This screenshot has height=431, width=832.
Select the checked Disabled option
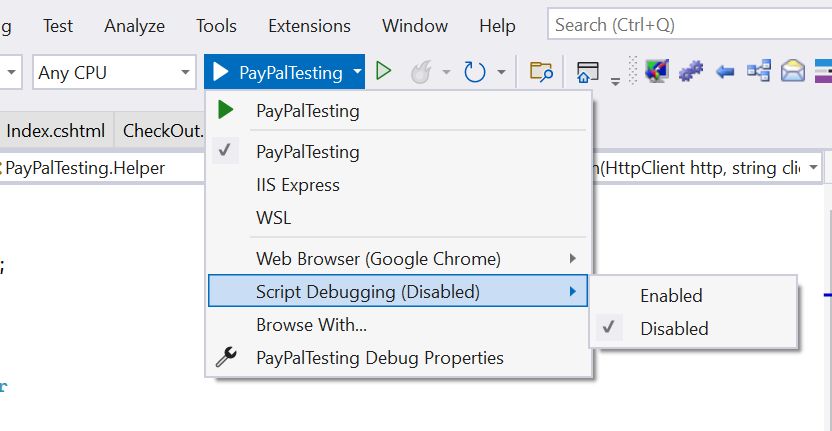[x=693, y=329]
